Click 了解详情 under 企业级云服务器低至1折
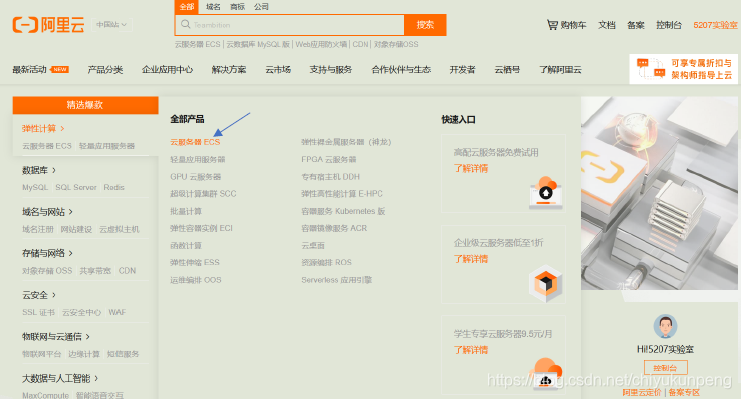This screenshot has height=399, width=741. click(x=471, y=260)
